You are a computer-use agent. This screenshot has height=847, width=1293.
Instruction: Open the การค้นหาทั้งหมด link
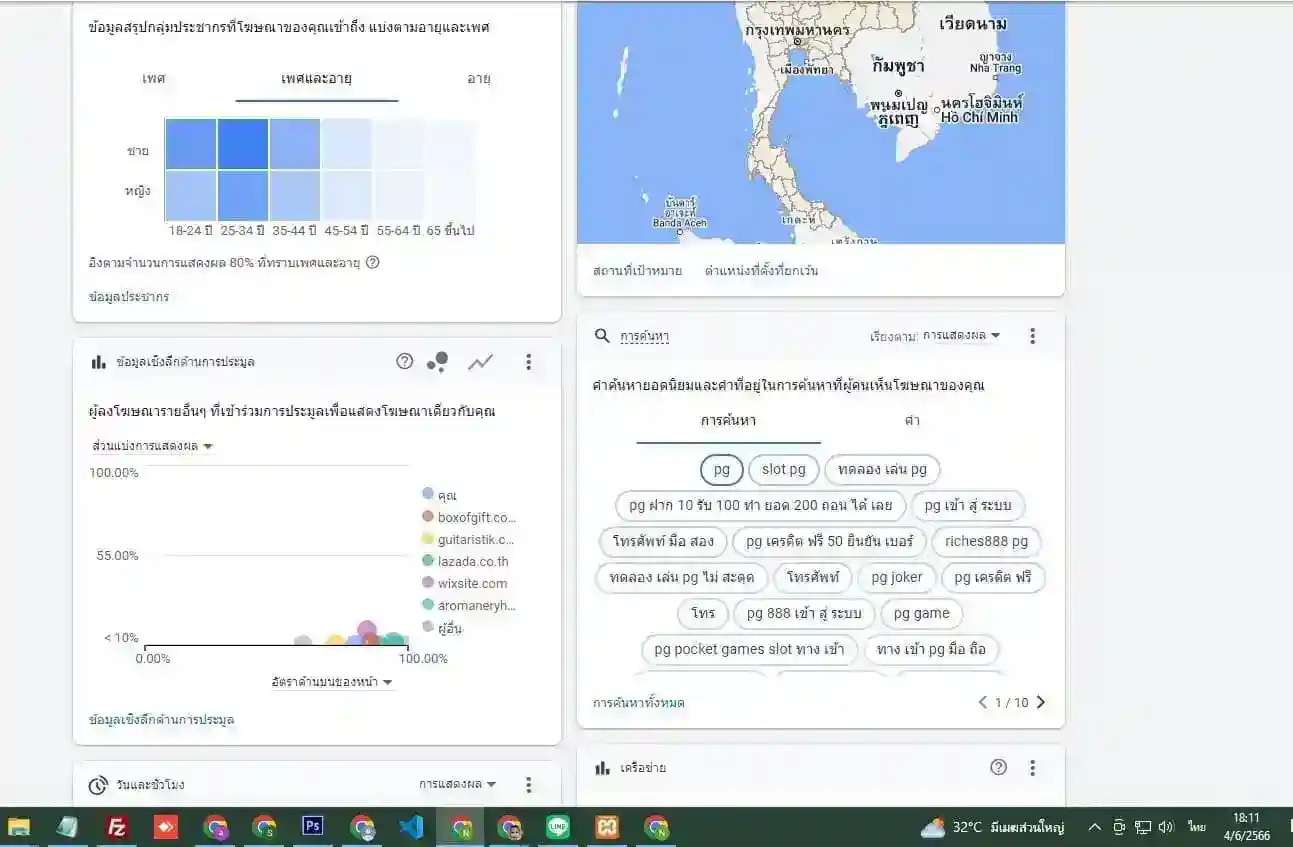click(637, 703)
